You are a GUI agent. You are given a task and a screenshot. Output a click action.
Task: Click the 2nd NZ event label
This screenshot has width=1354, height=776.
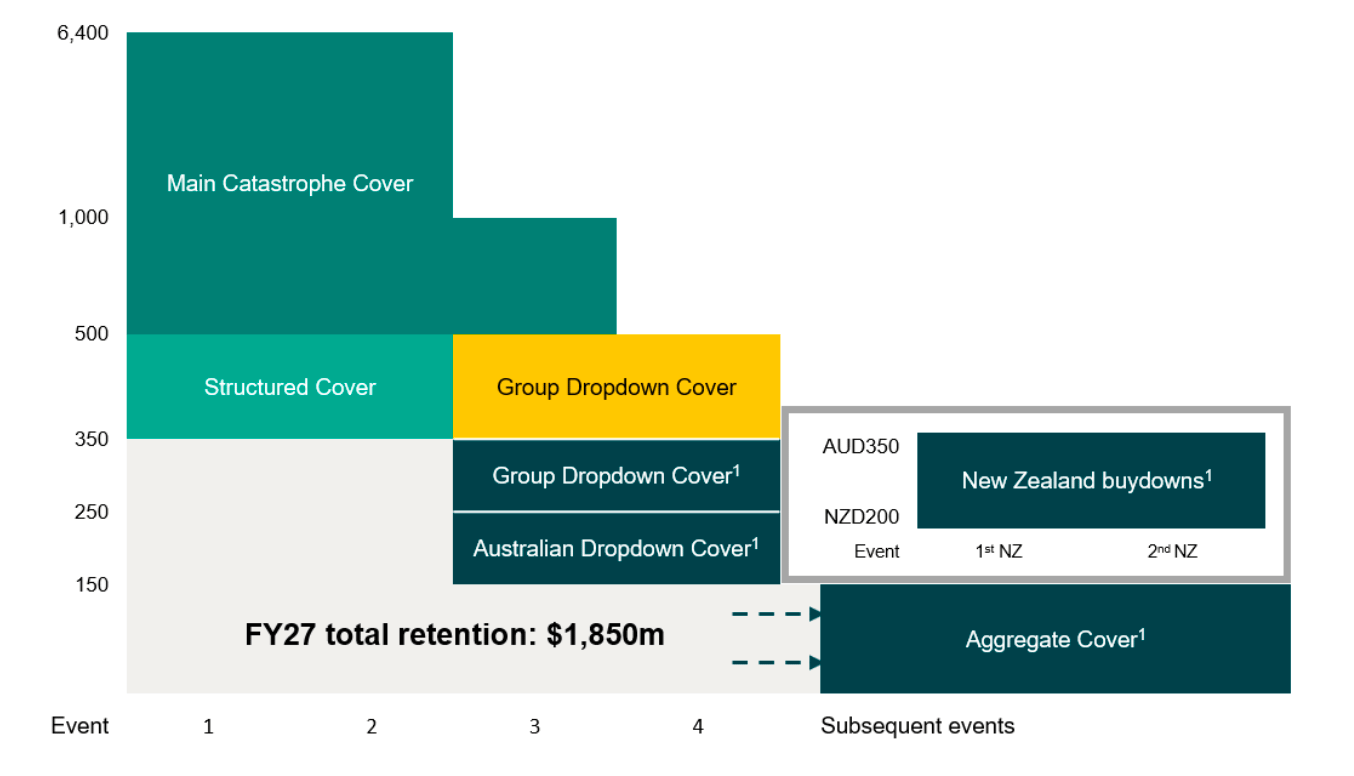click(1172, 551)
